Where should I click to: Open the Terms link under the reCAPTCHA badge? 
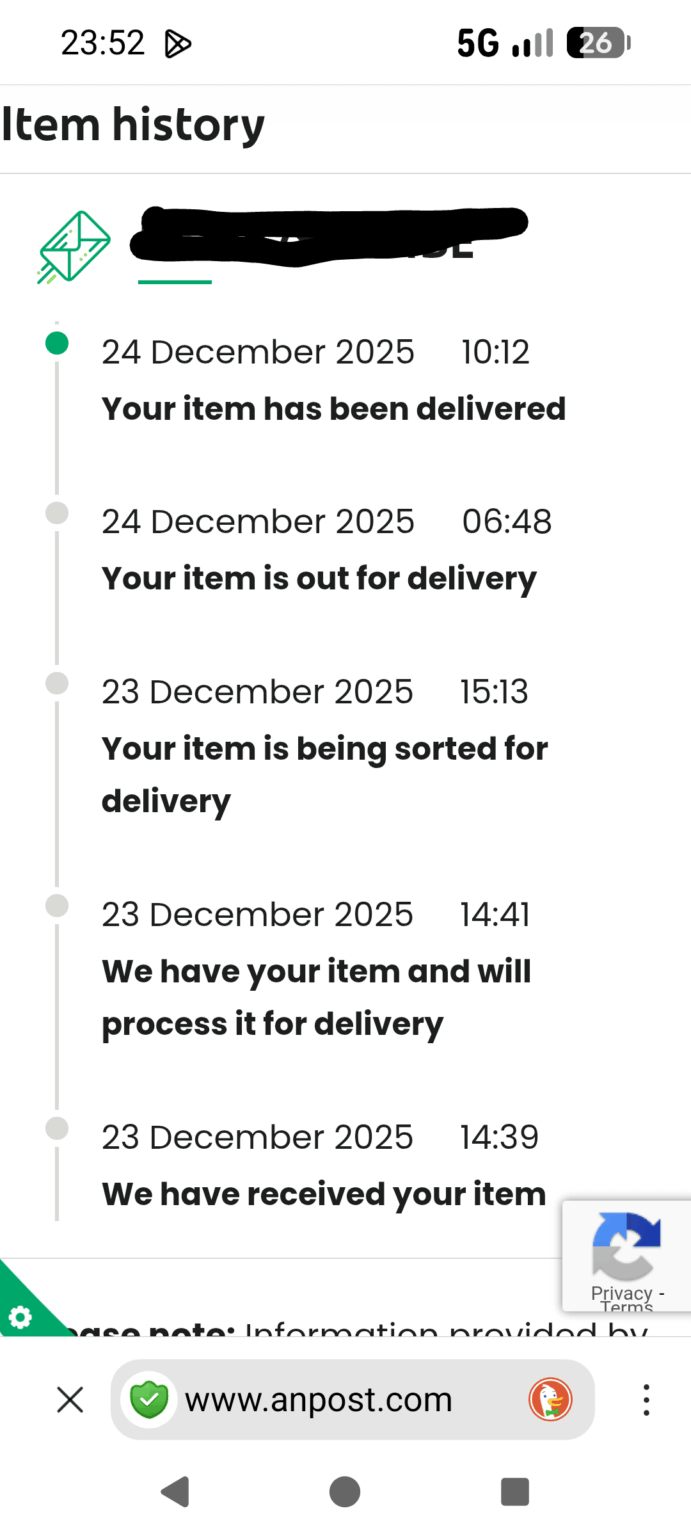pyautogui.click(x=627, y=1308)
